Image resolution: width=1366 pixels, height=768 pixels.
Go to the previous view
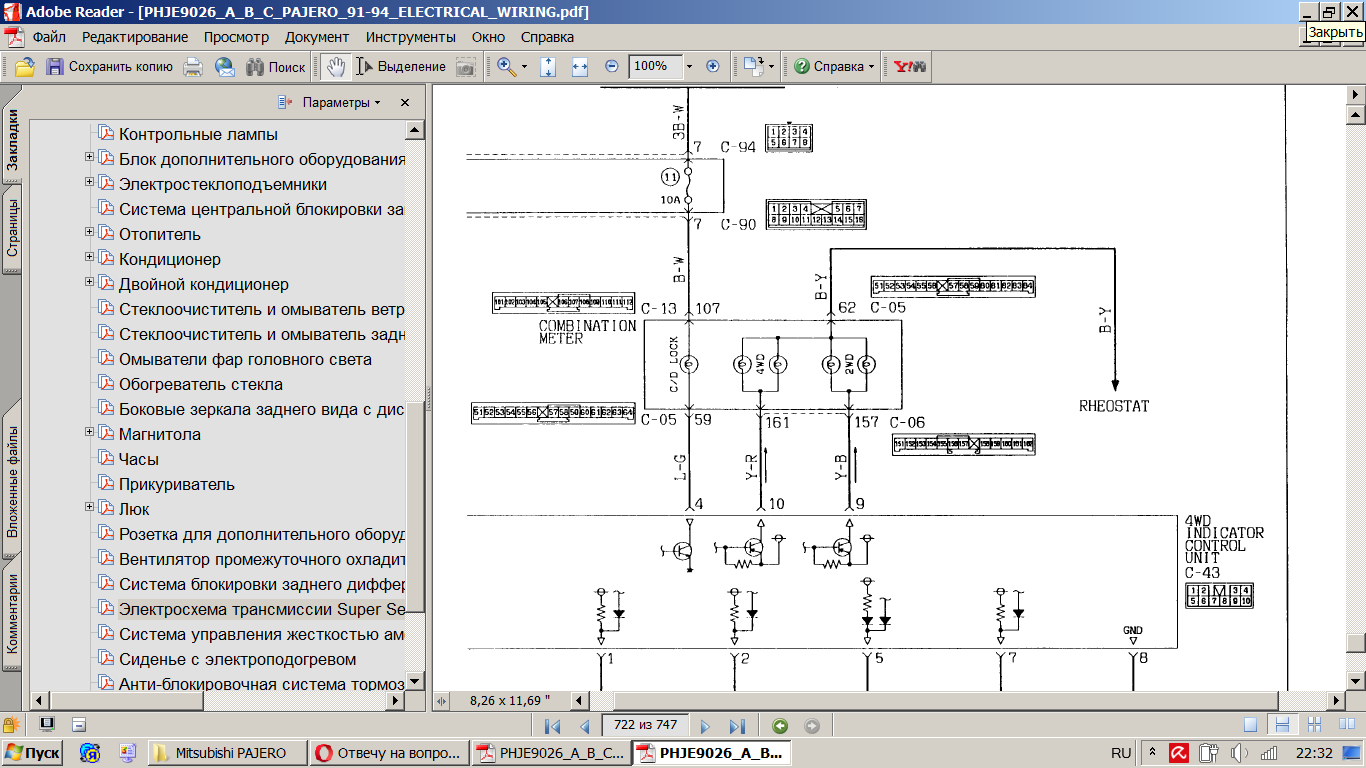tap(780, 726)
